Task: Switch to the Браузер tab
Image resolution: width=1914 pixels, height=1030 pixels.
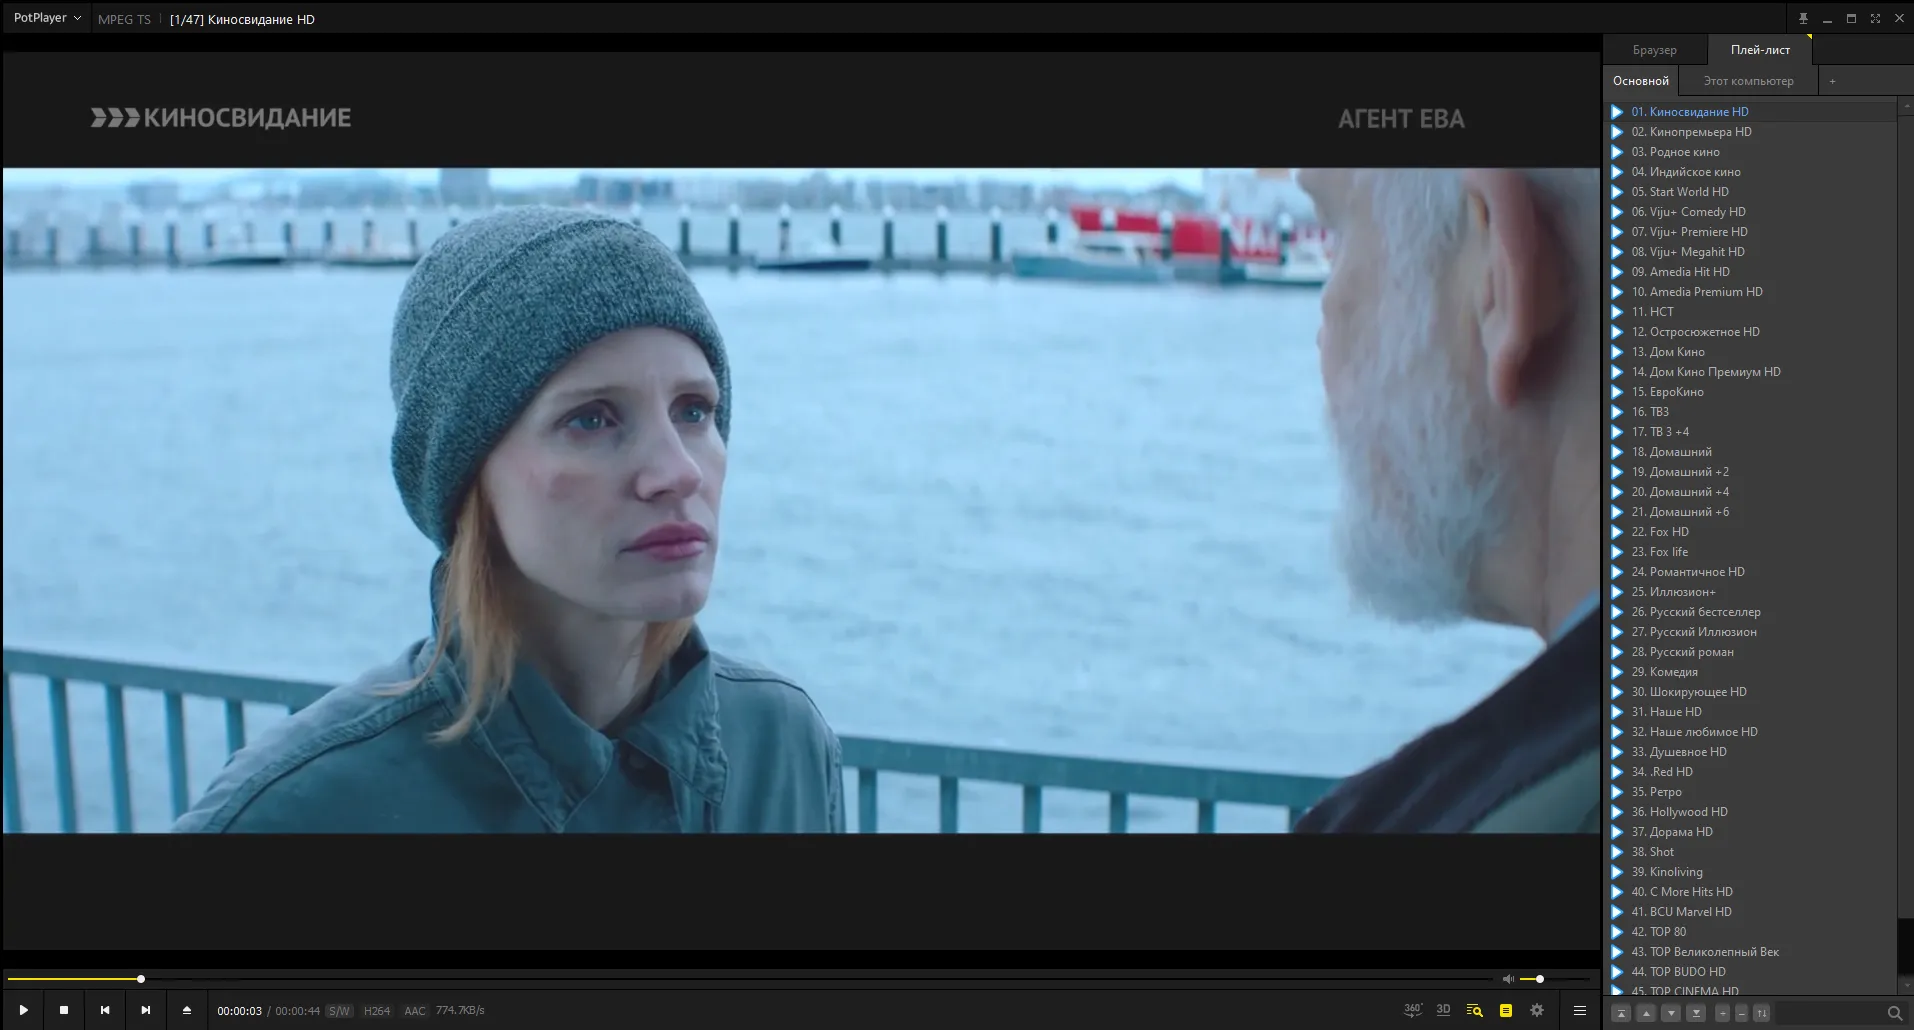Action: click(x=1655, y=50)
